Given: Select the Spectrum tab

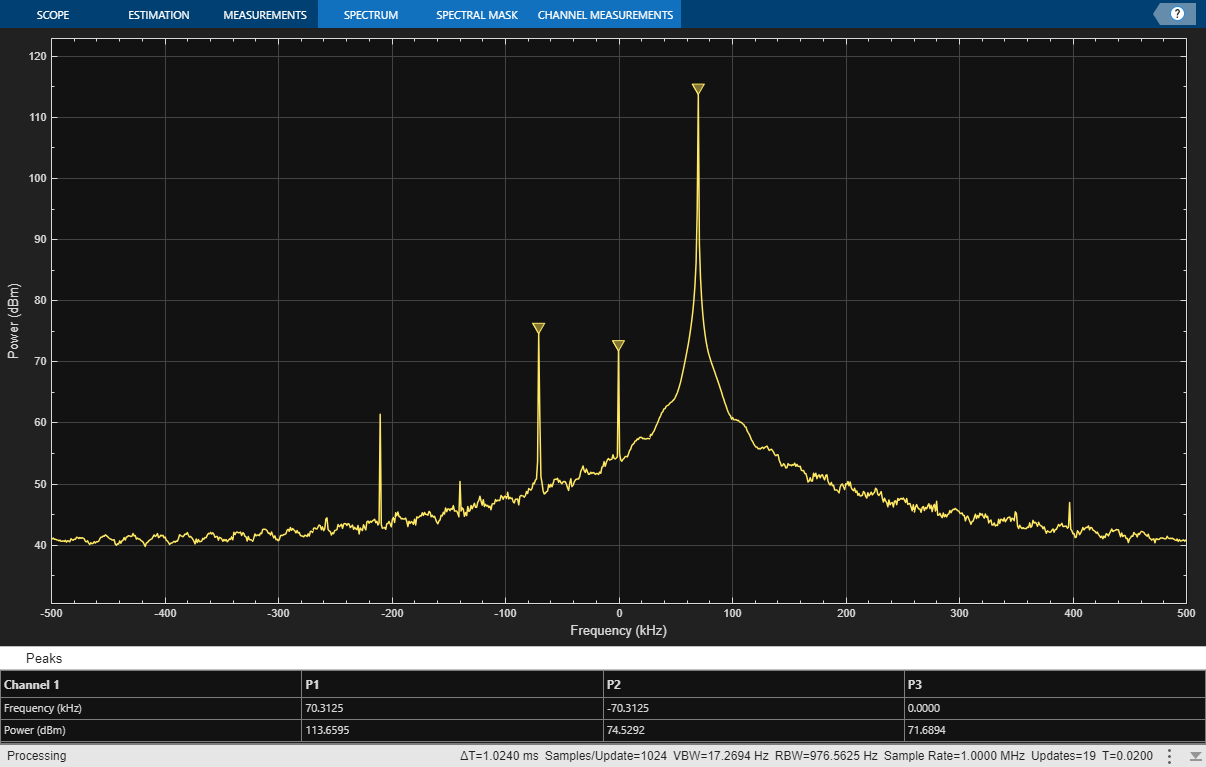Looking at the screenshot, I should point(370,15).
